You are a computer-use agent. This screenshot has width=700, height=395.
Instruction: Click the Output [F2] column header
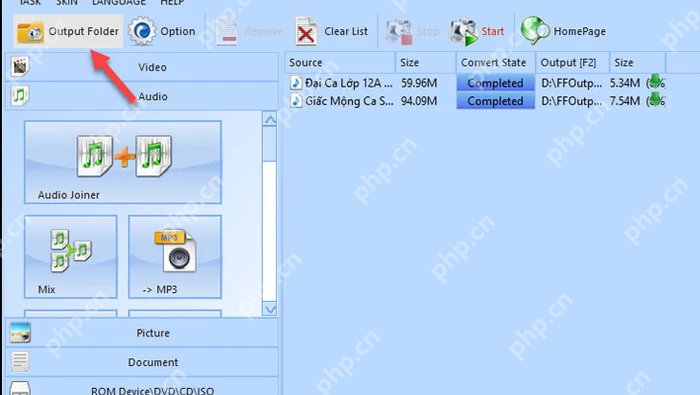(x=573, y=62)
